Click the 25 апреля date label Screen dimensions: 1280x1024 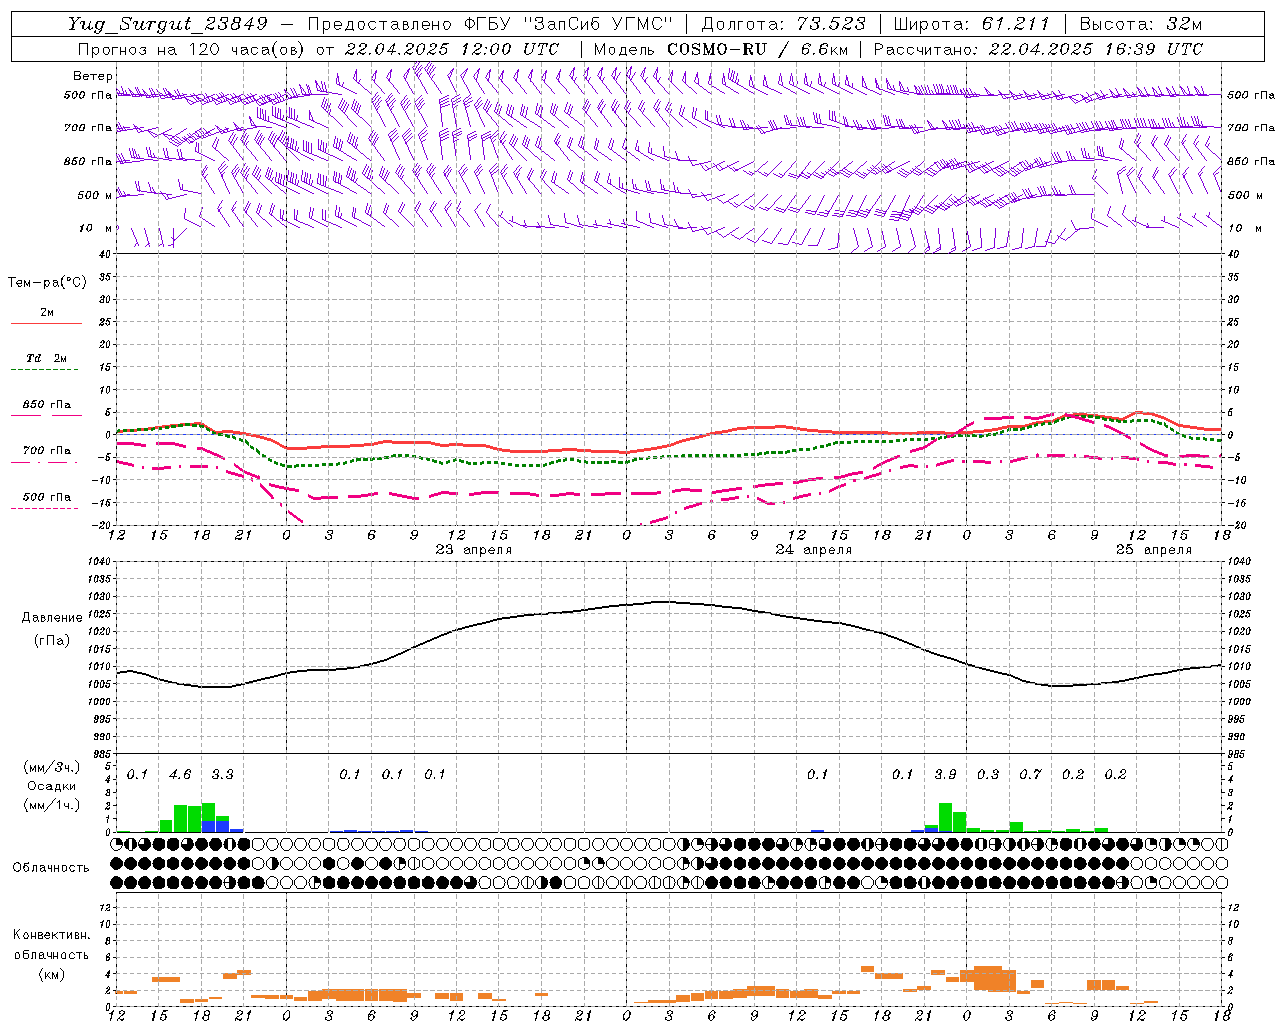[1154, 550]
